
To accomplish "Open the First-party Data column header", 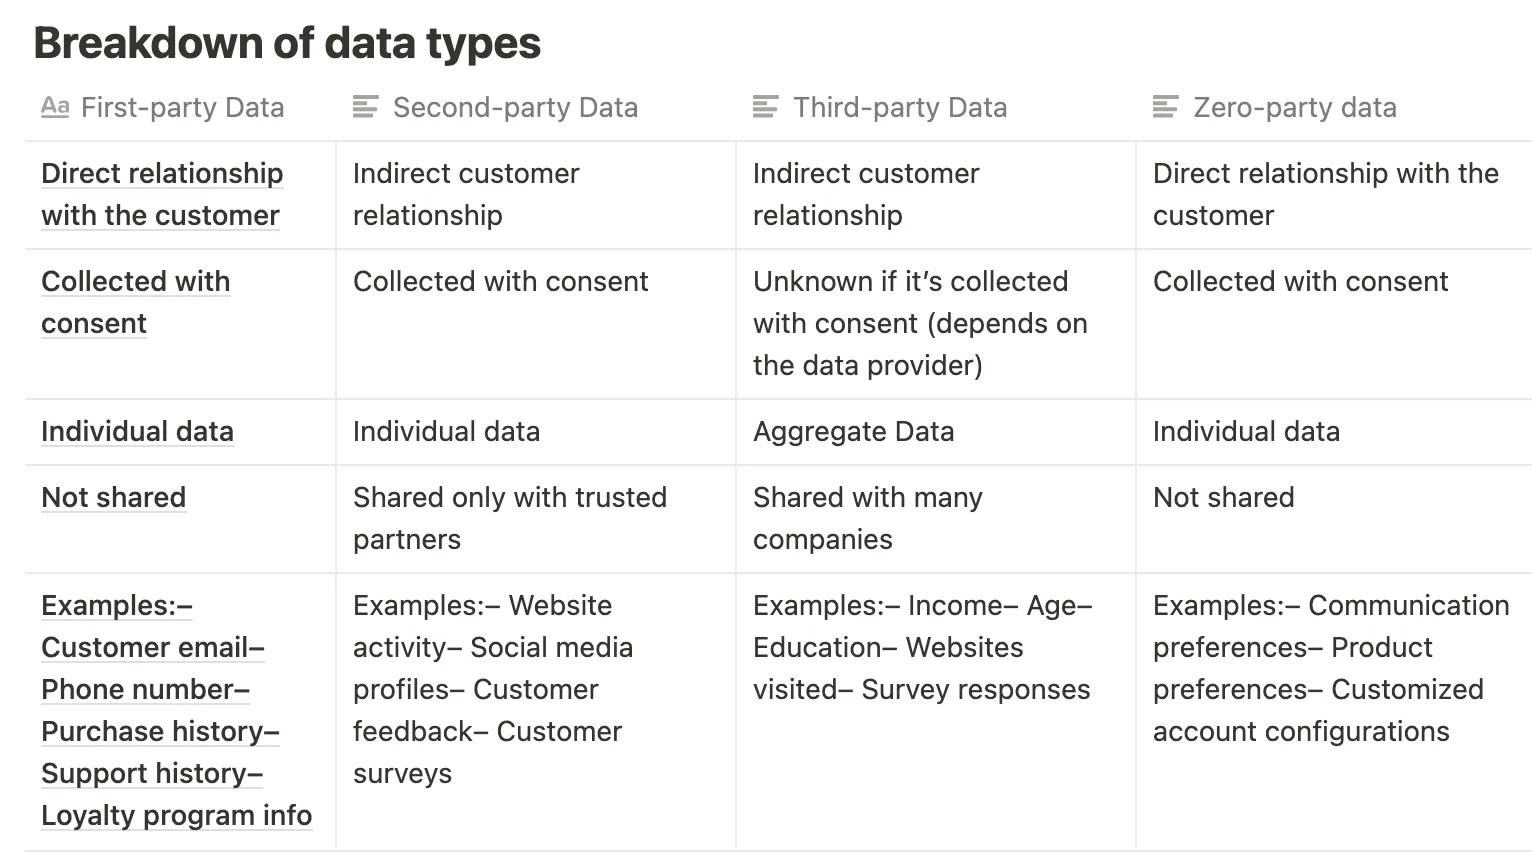I will pyautogui.click(x=181, y=107).
